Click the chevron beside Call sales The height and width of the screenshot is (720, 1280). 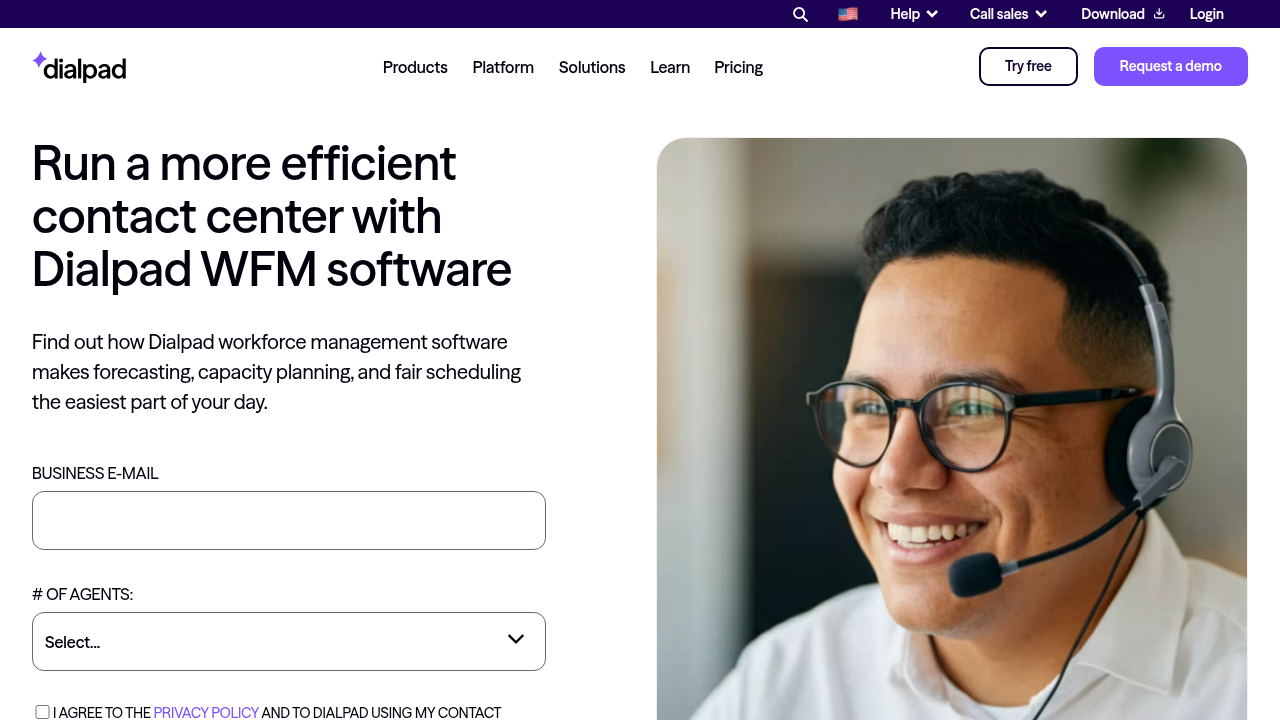[x=1041, y=14]
